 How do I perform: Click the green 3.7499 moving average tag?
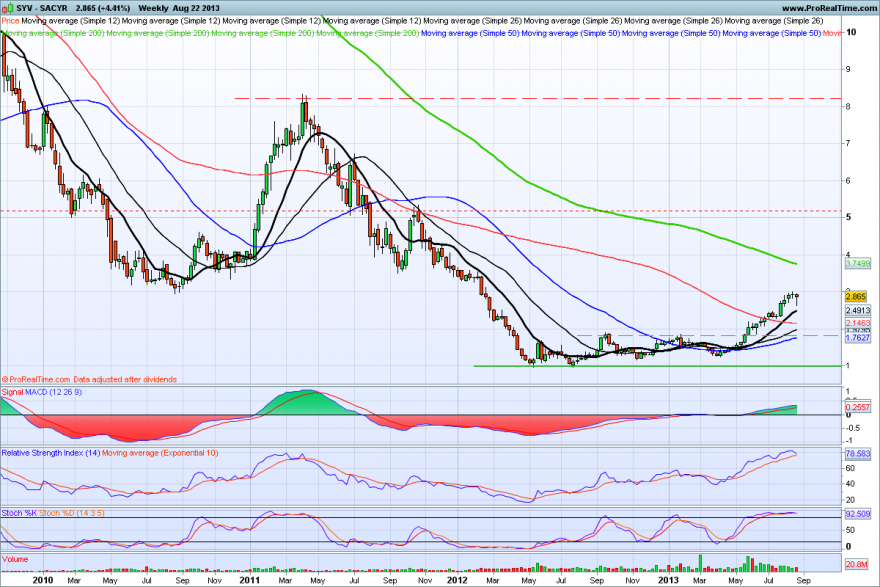click(858, 263)
